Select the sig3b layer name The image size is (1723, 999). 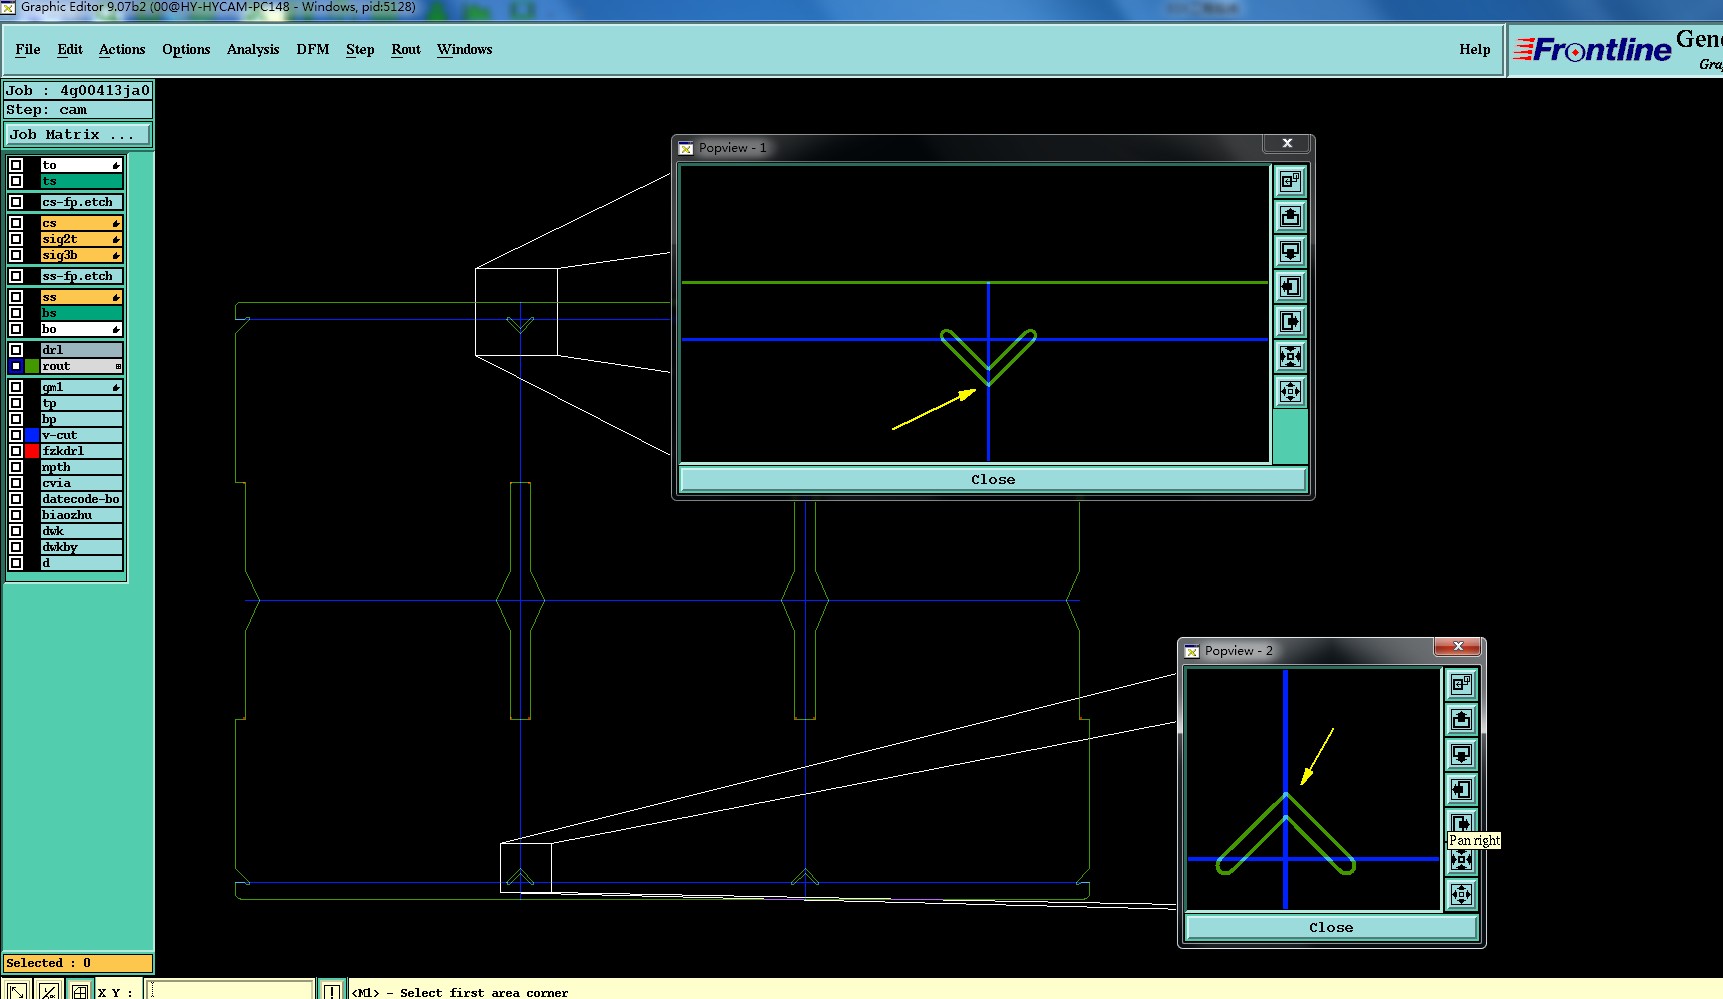point(81,255)
